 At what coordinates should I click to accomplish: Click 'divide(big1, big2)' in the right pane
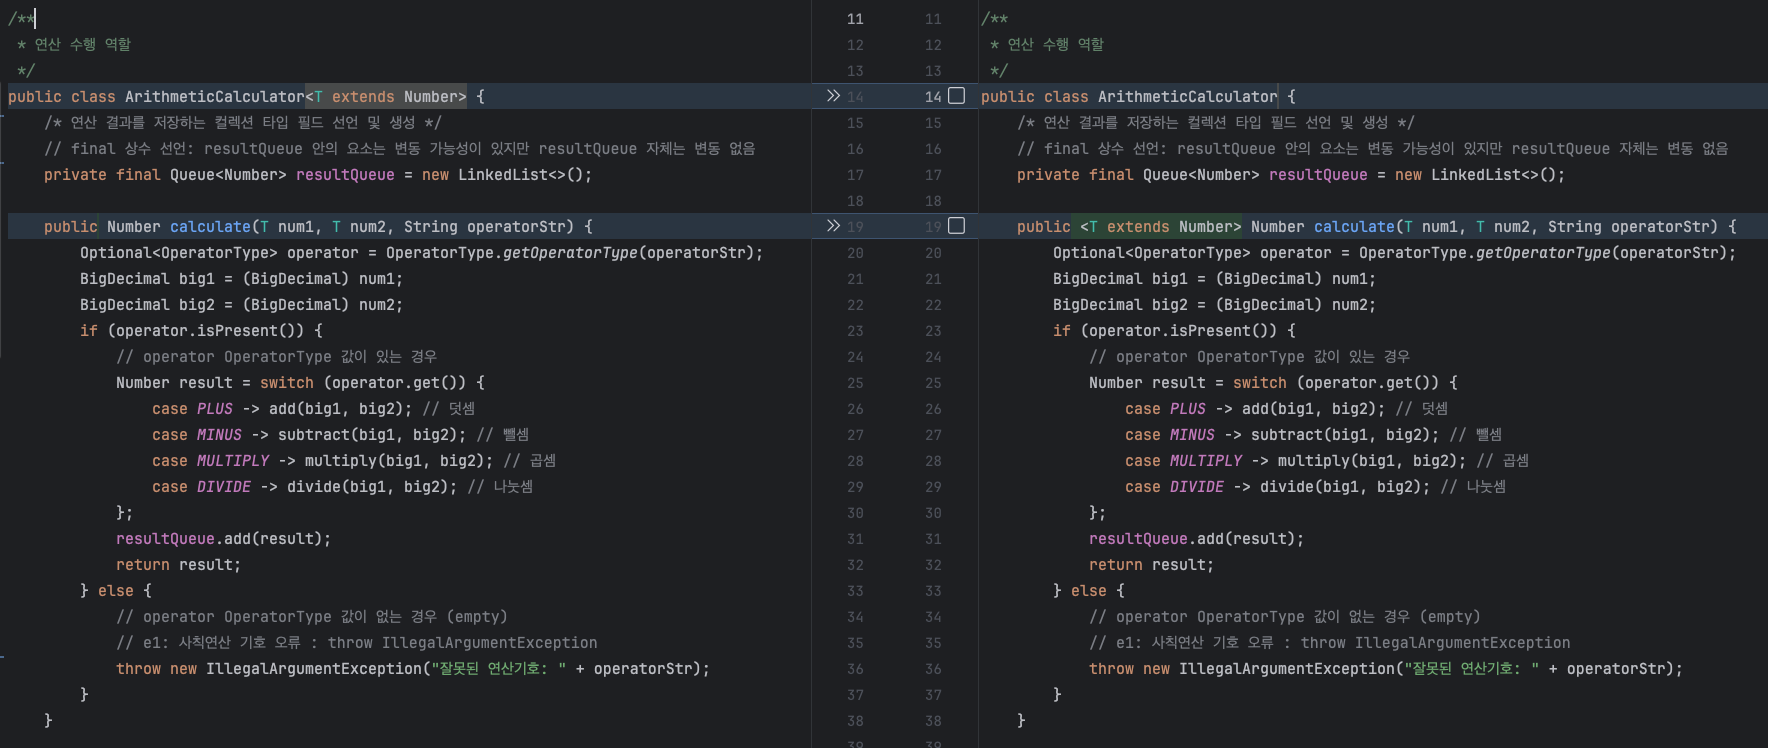coord(1341,487)
